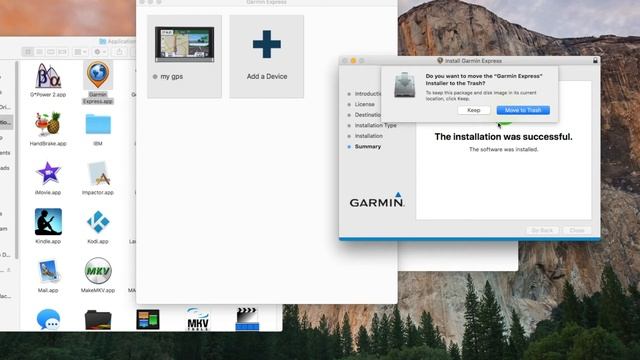This screenshot has height=360, width=640.
Task: Click the Add a Device plus tile
Action: pyautogui.click(x=267, y=56)
